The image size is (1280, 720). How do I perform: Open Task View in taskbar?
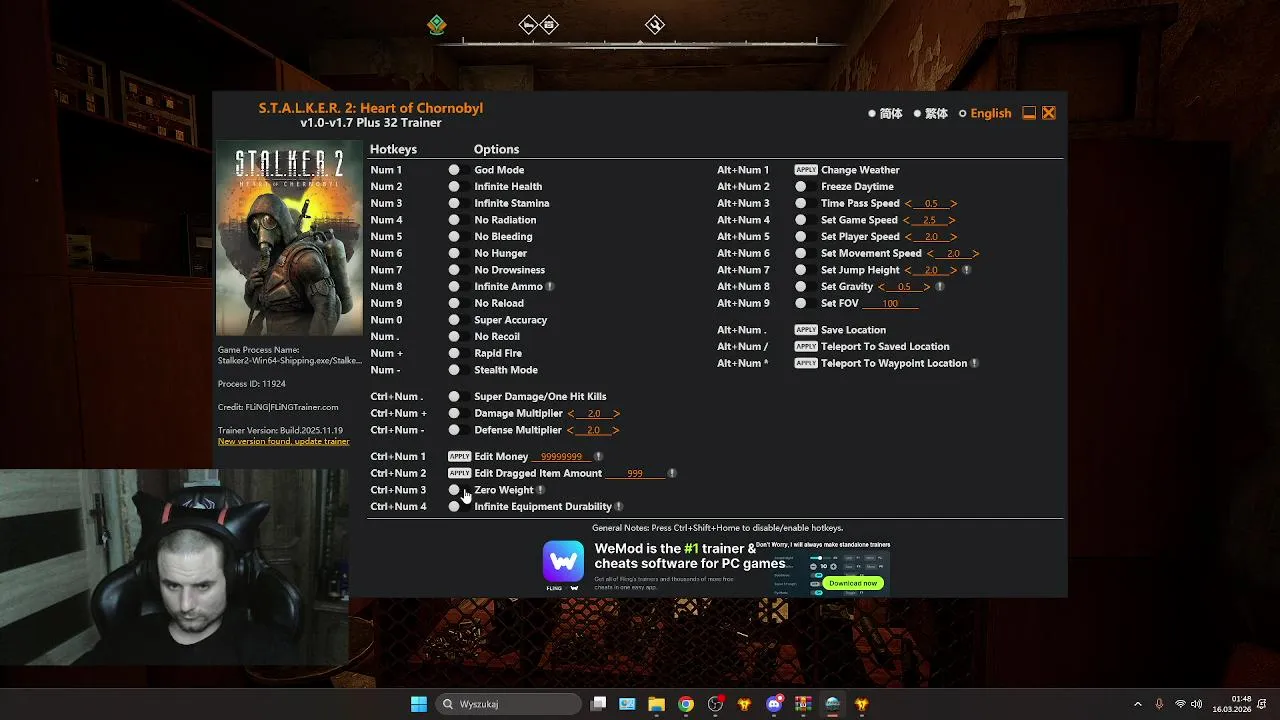point(598,704)
